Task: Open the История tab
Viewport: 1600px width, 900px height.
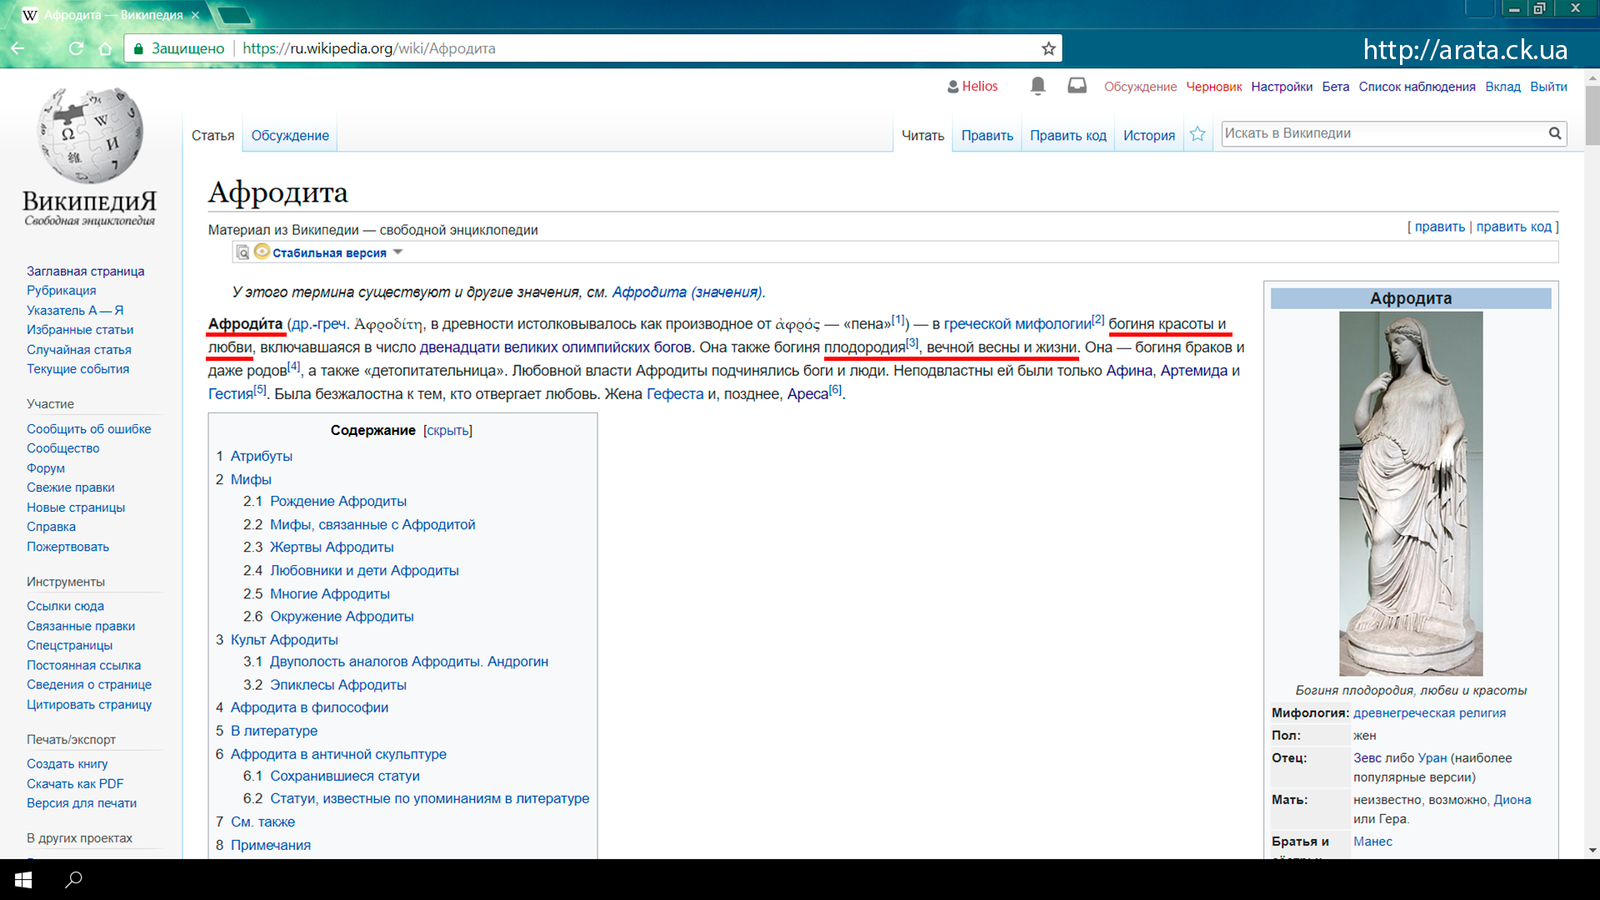Action: (1149, 135)
